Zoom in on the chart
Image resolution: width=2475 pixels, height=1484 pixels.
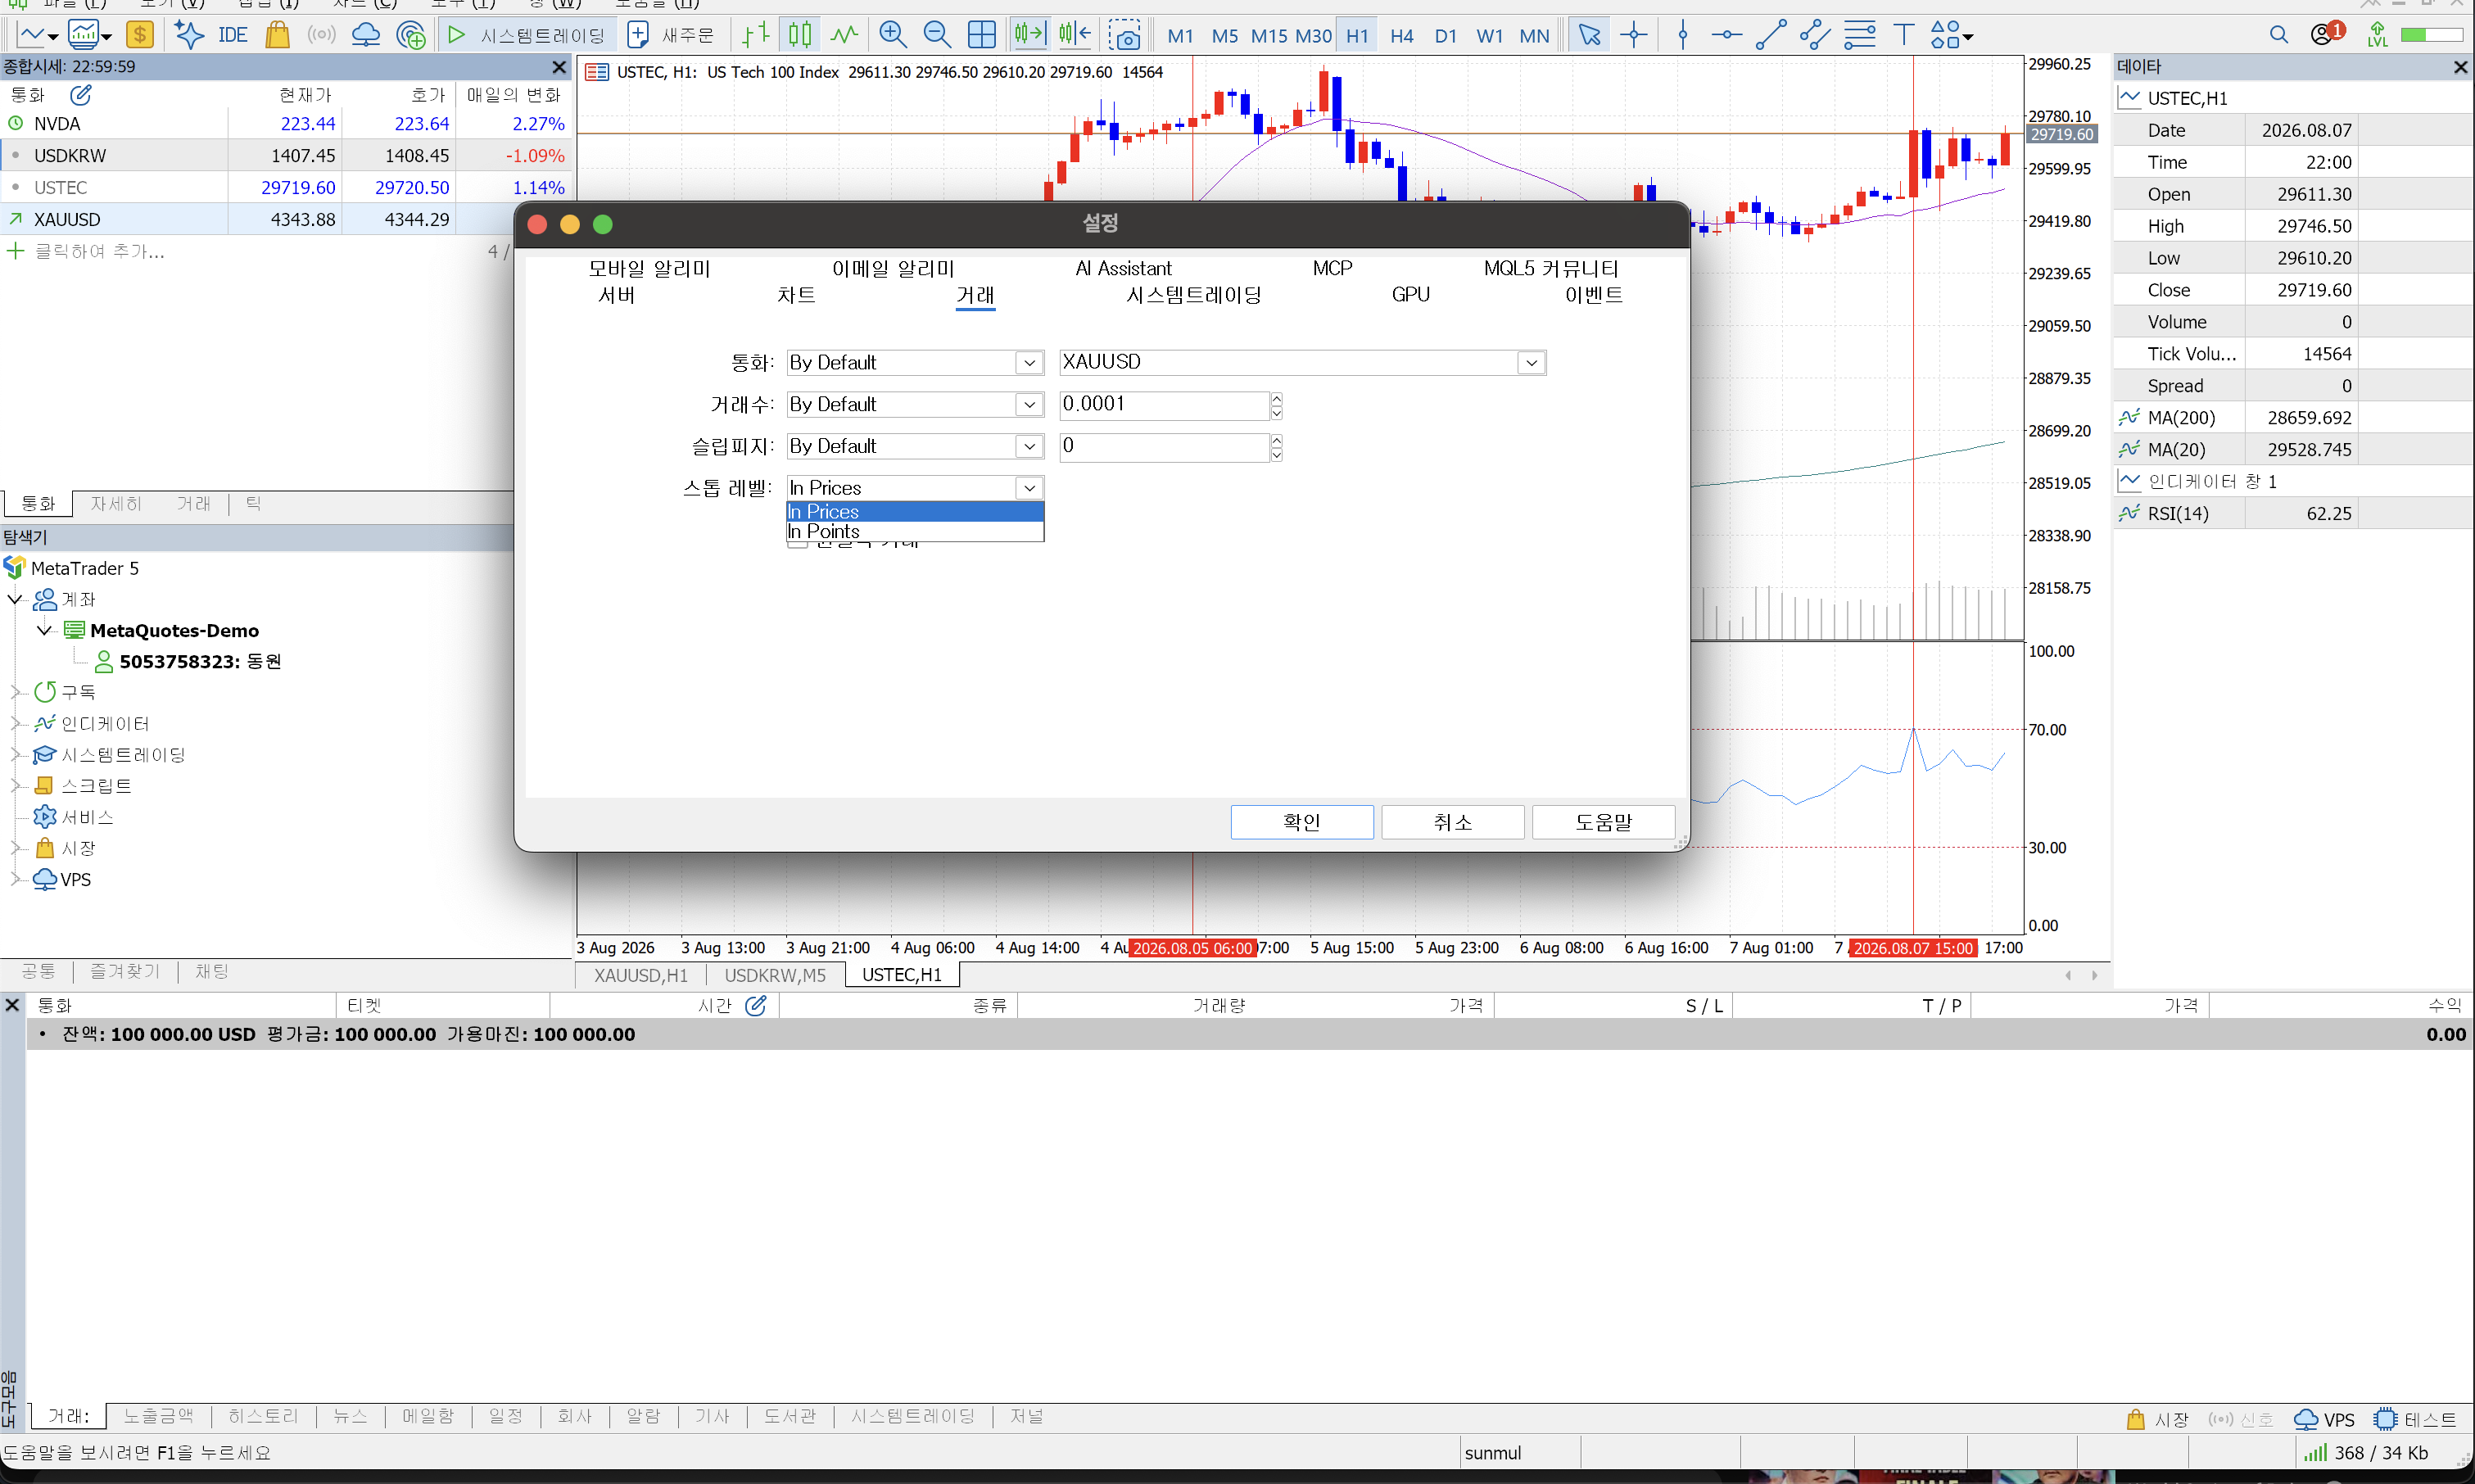[892, 35]
